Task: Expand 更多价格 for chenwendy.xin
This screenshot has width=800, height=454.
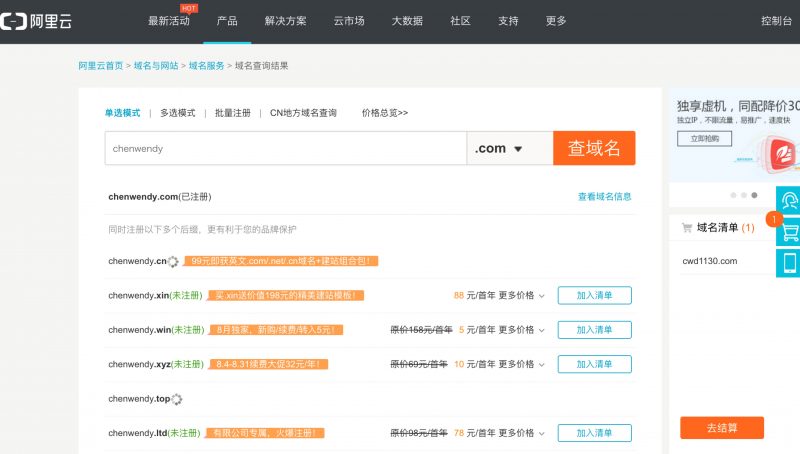Action: [x=521, y=295]
